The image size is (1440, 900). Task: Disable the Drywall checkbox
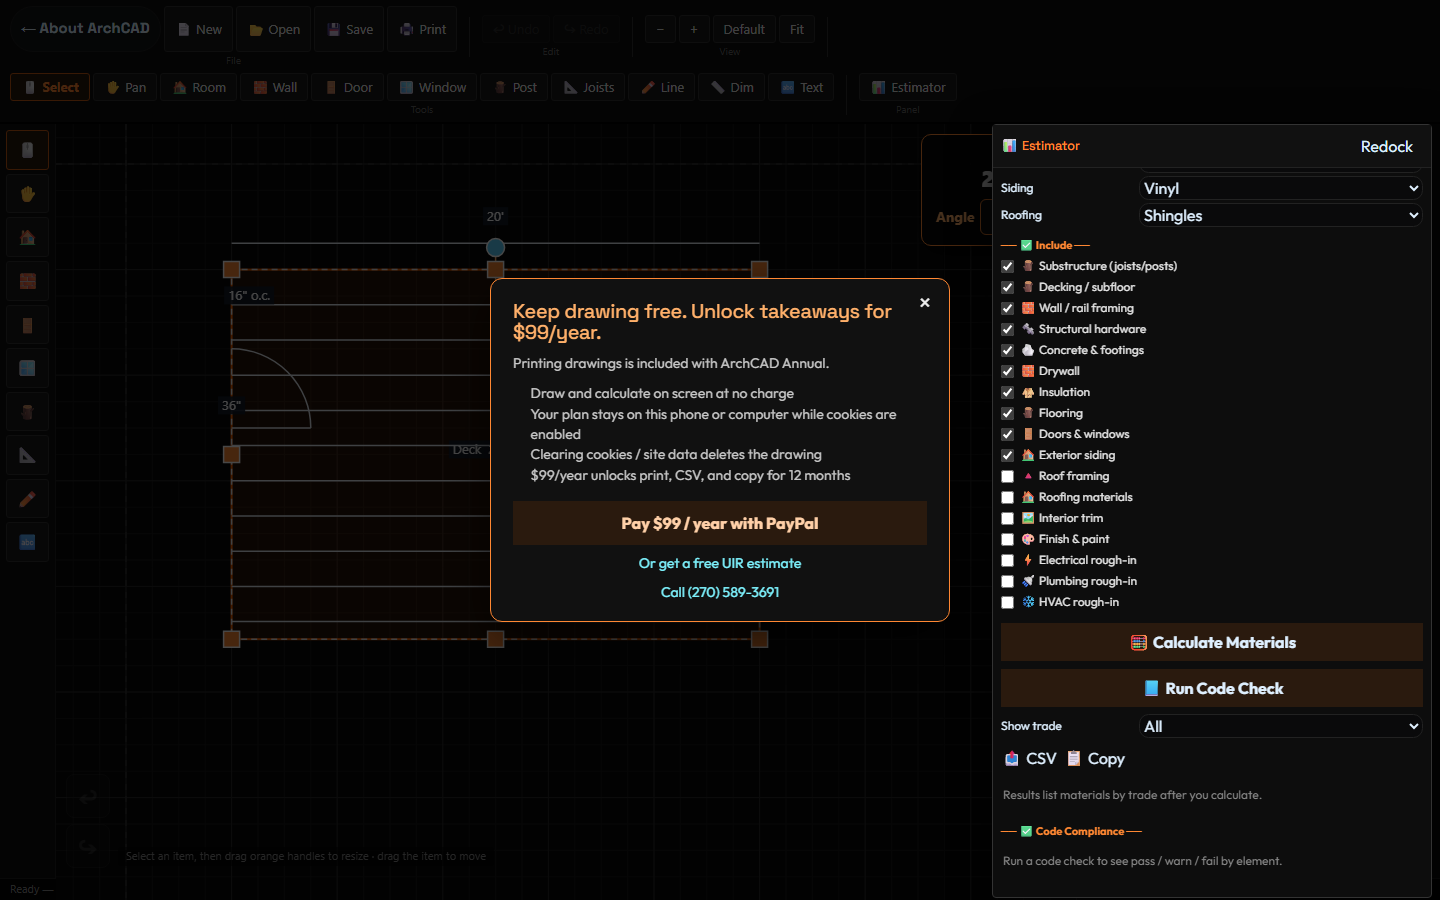pyautogui.click(x=1008, y=371)
